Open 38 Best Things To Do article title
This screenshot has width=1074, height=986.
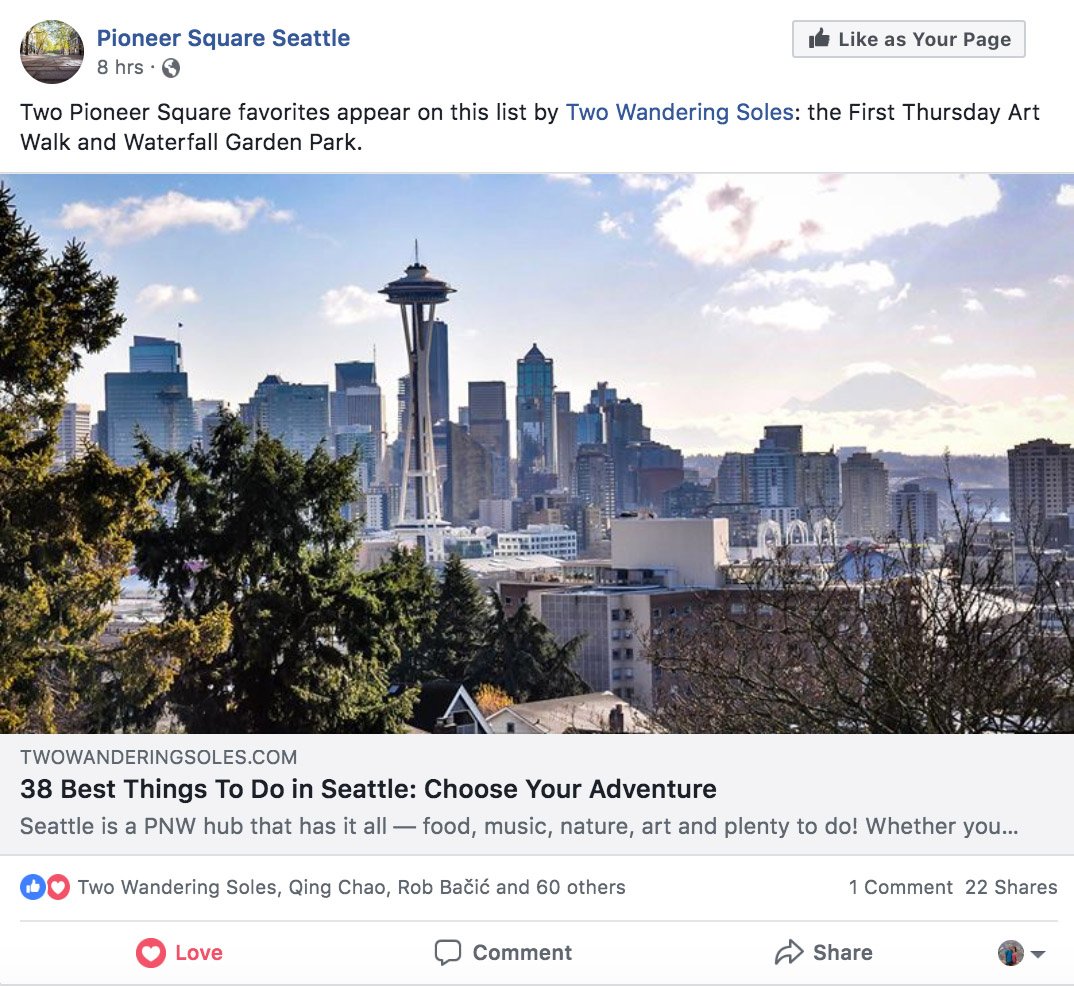click(369, 789)
